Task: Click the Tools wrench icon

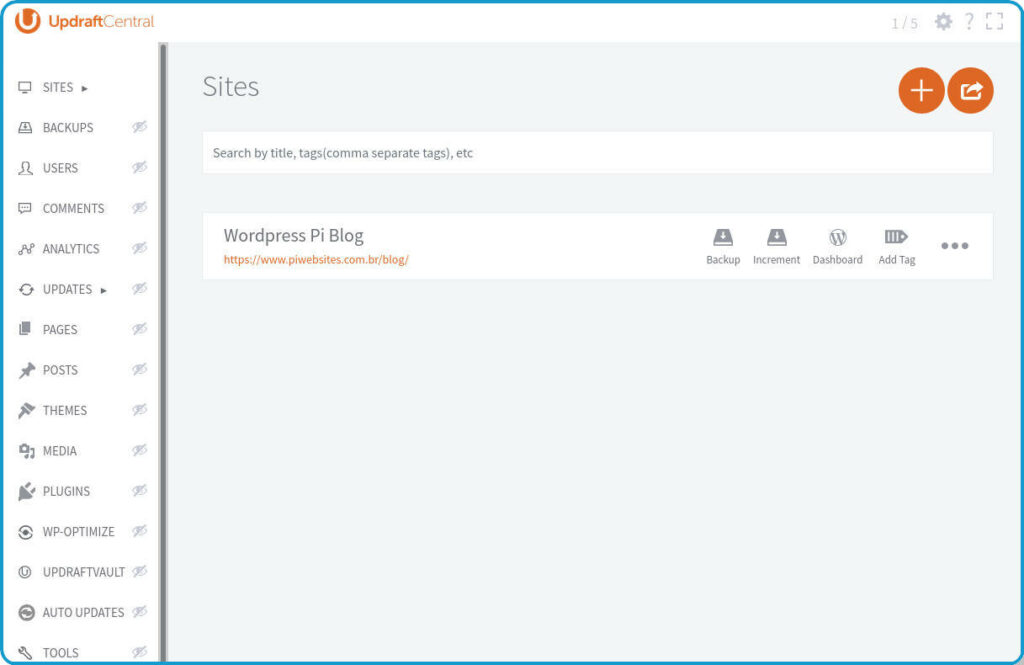Action: coord(25,653)
